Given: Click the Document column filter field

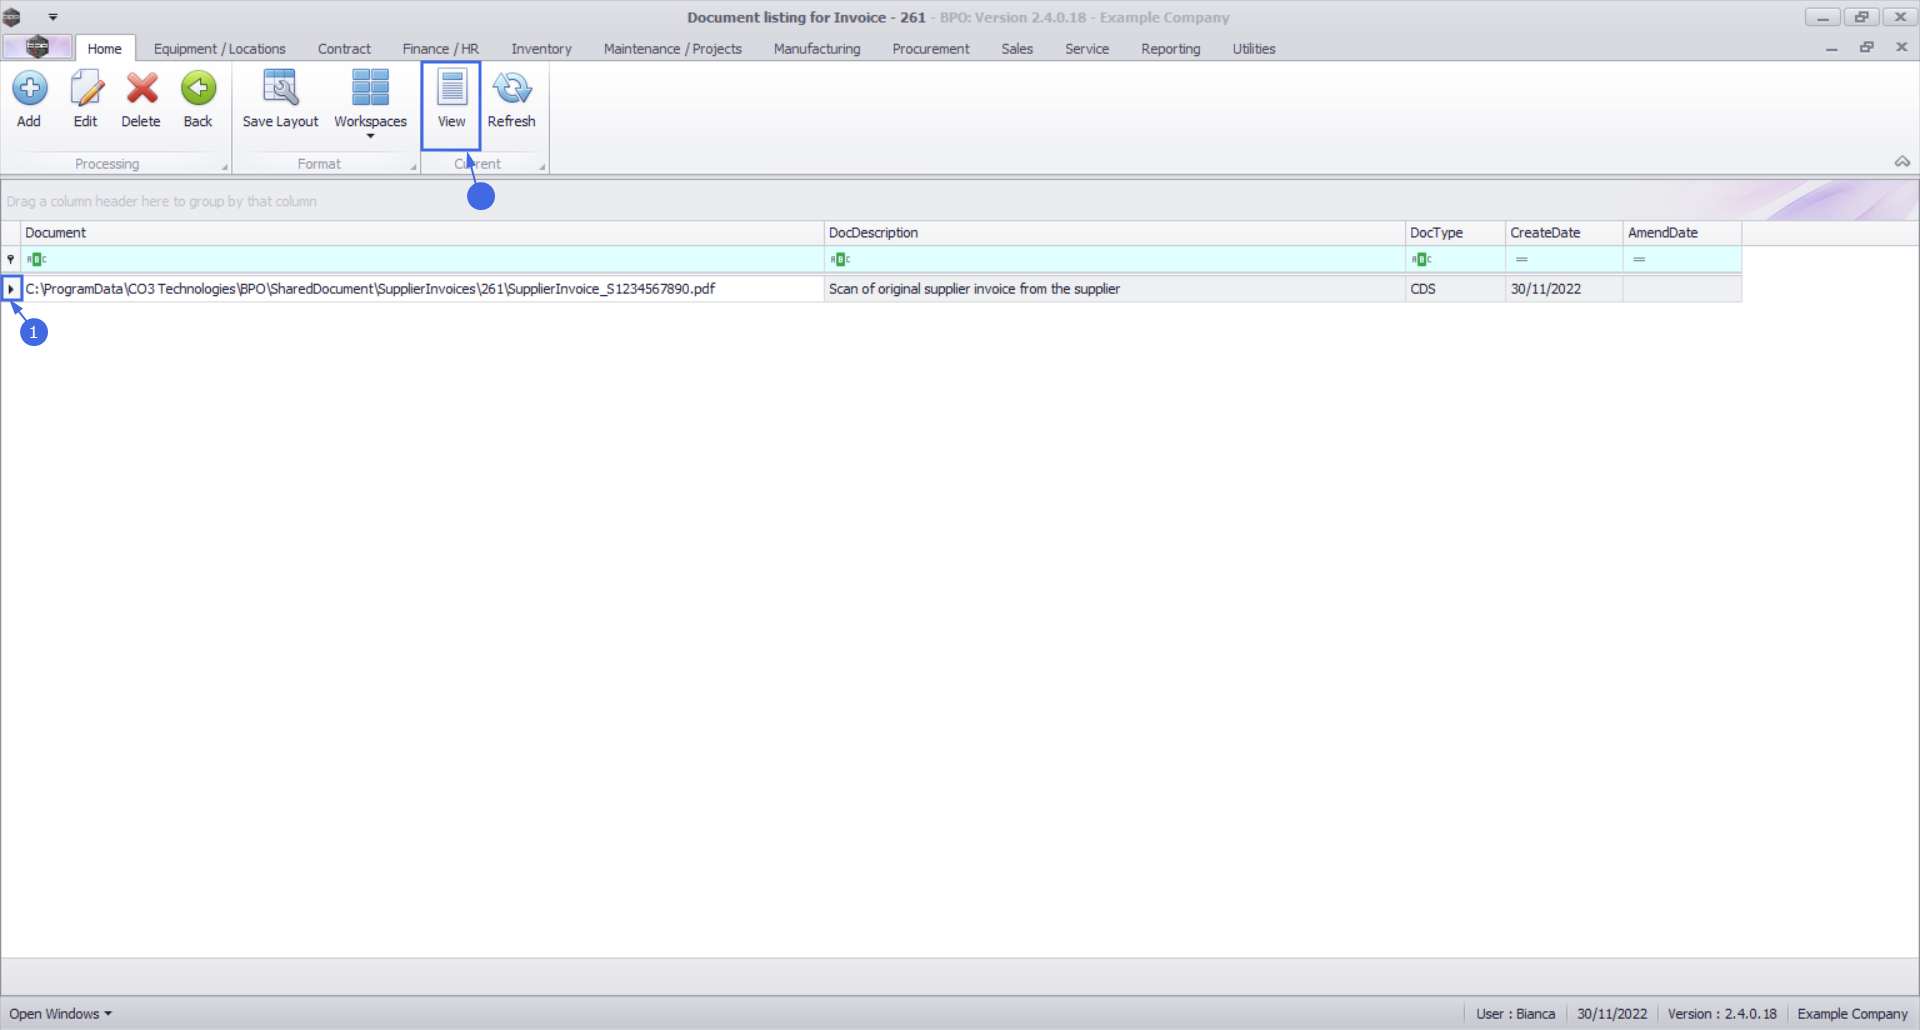Looking at the screenshot, I should (422, 259).
